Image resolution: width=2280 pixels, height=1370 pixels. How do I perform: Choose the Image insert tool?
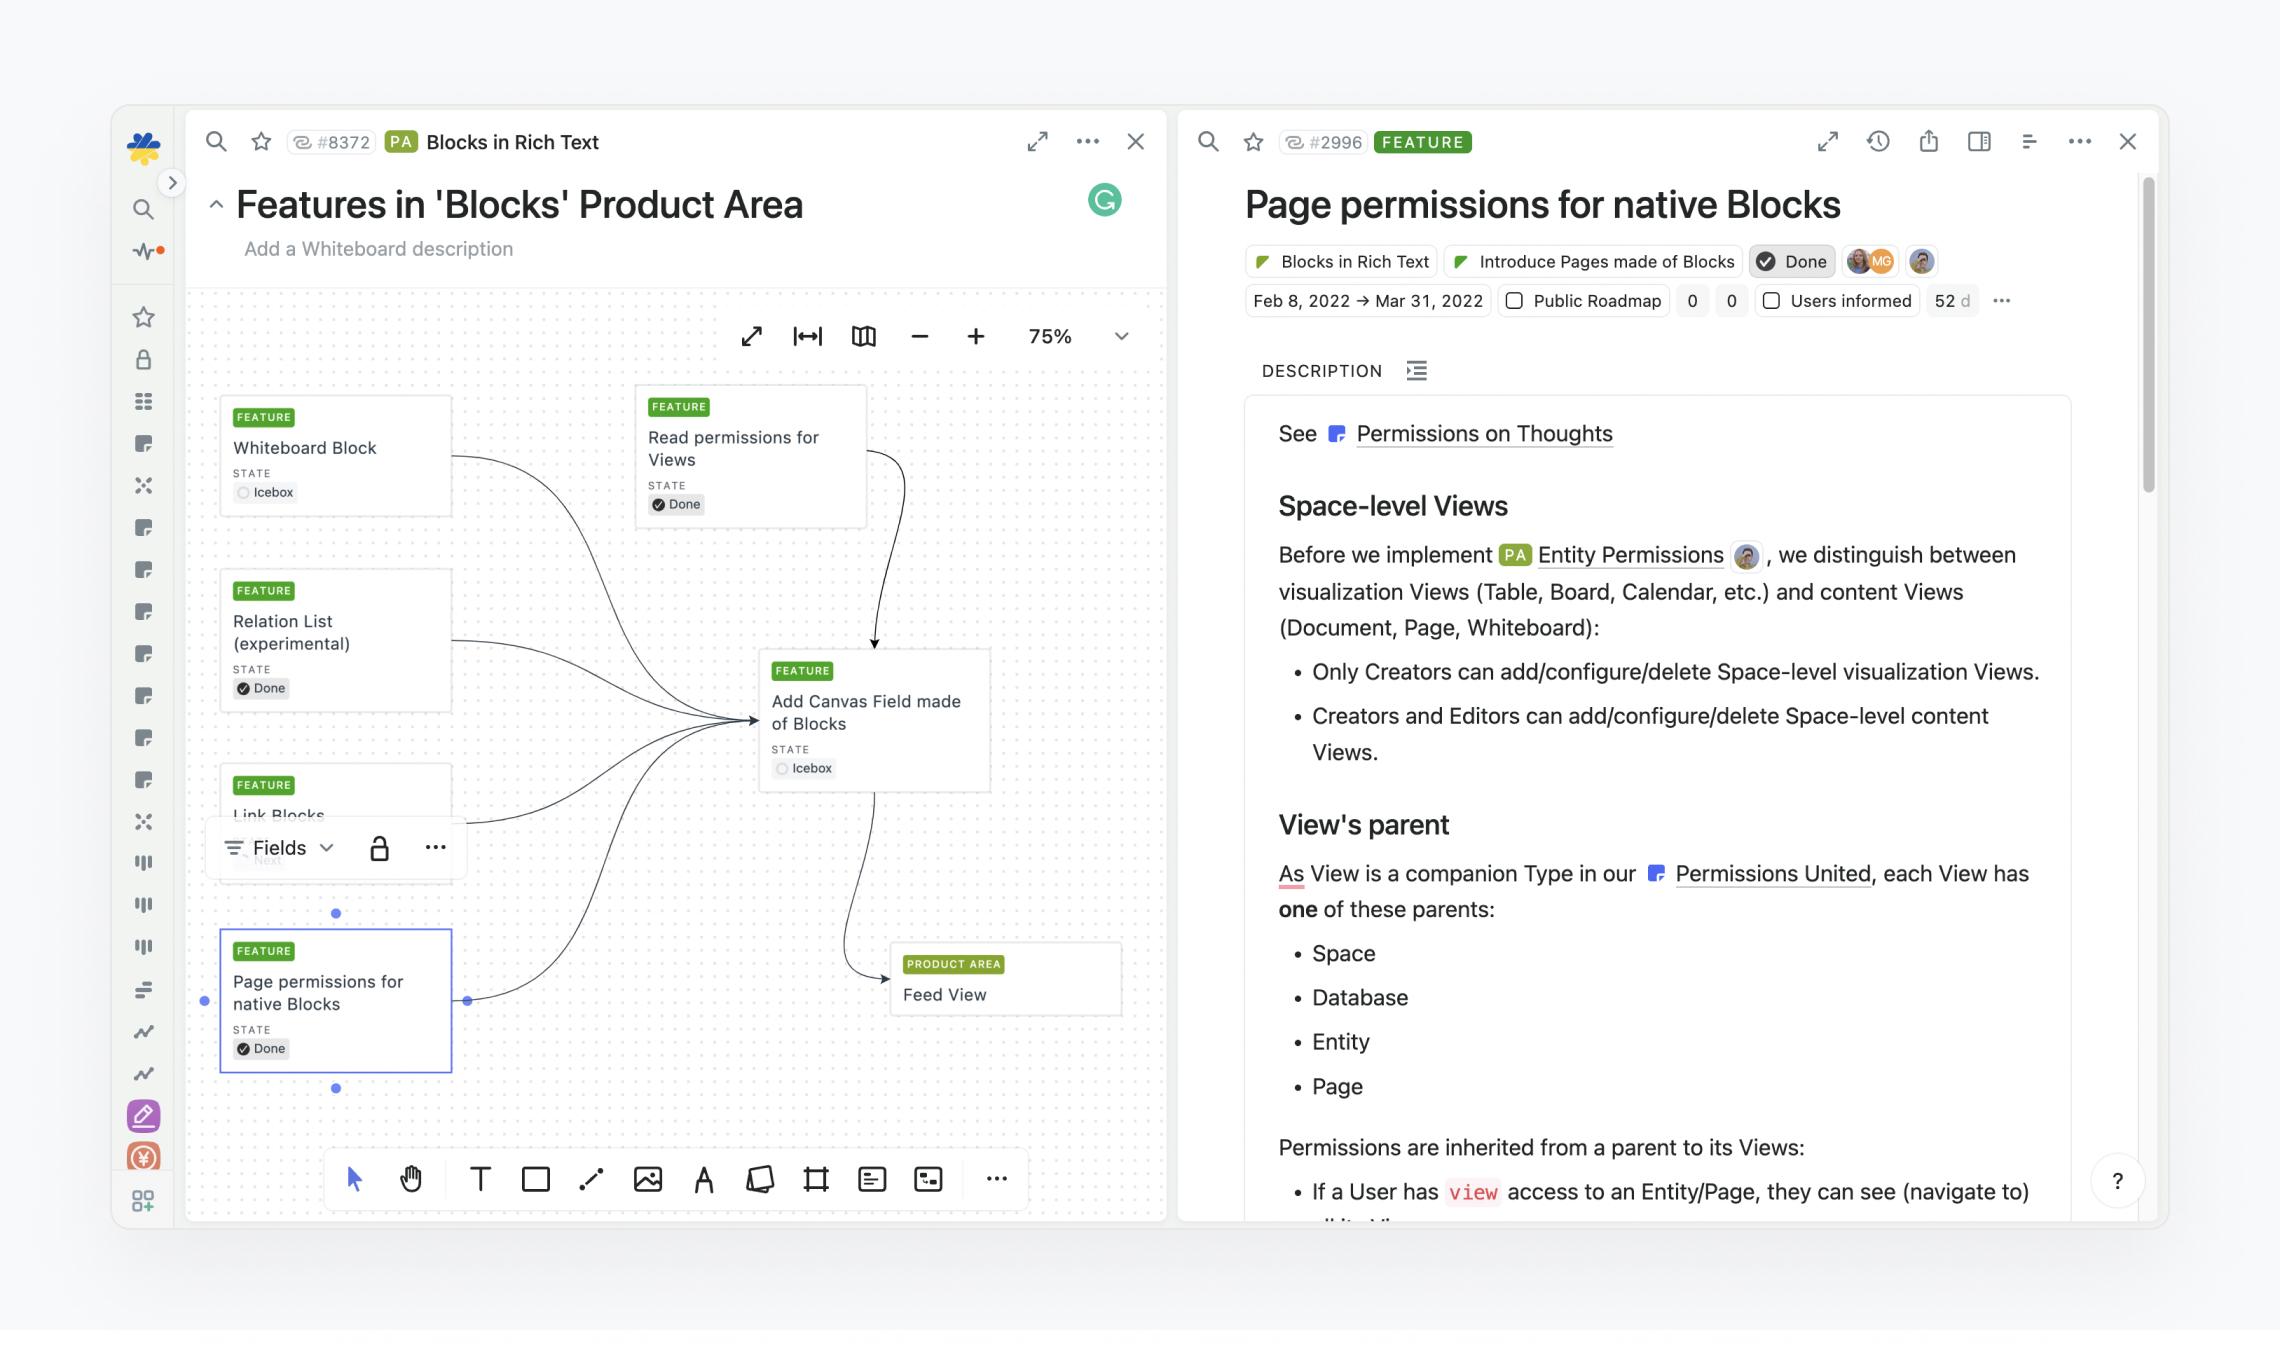pyautogui.click(x=647, y=1179)
